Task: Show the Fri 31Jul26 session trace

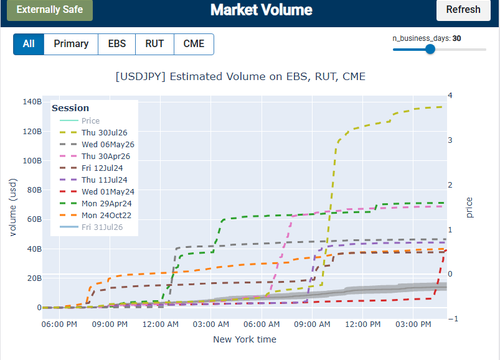Action: (91, 227)
